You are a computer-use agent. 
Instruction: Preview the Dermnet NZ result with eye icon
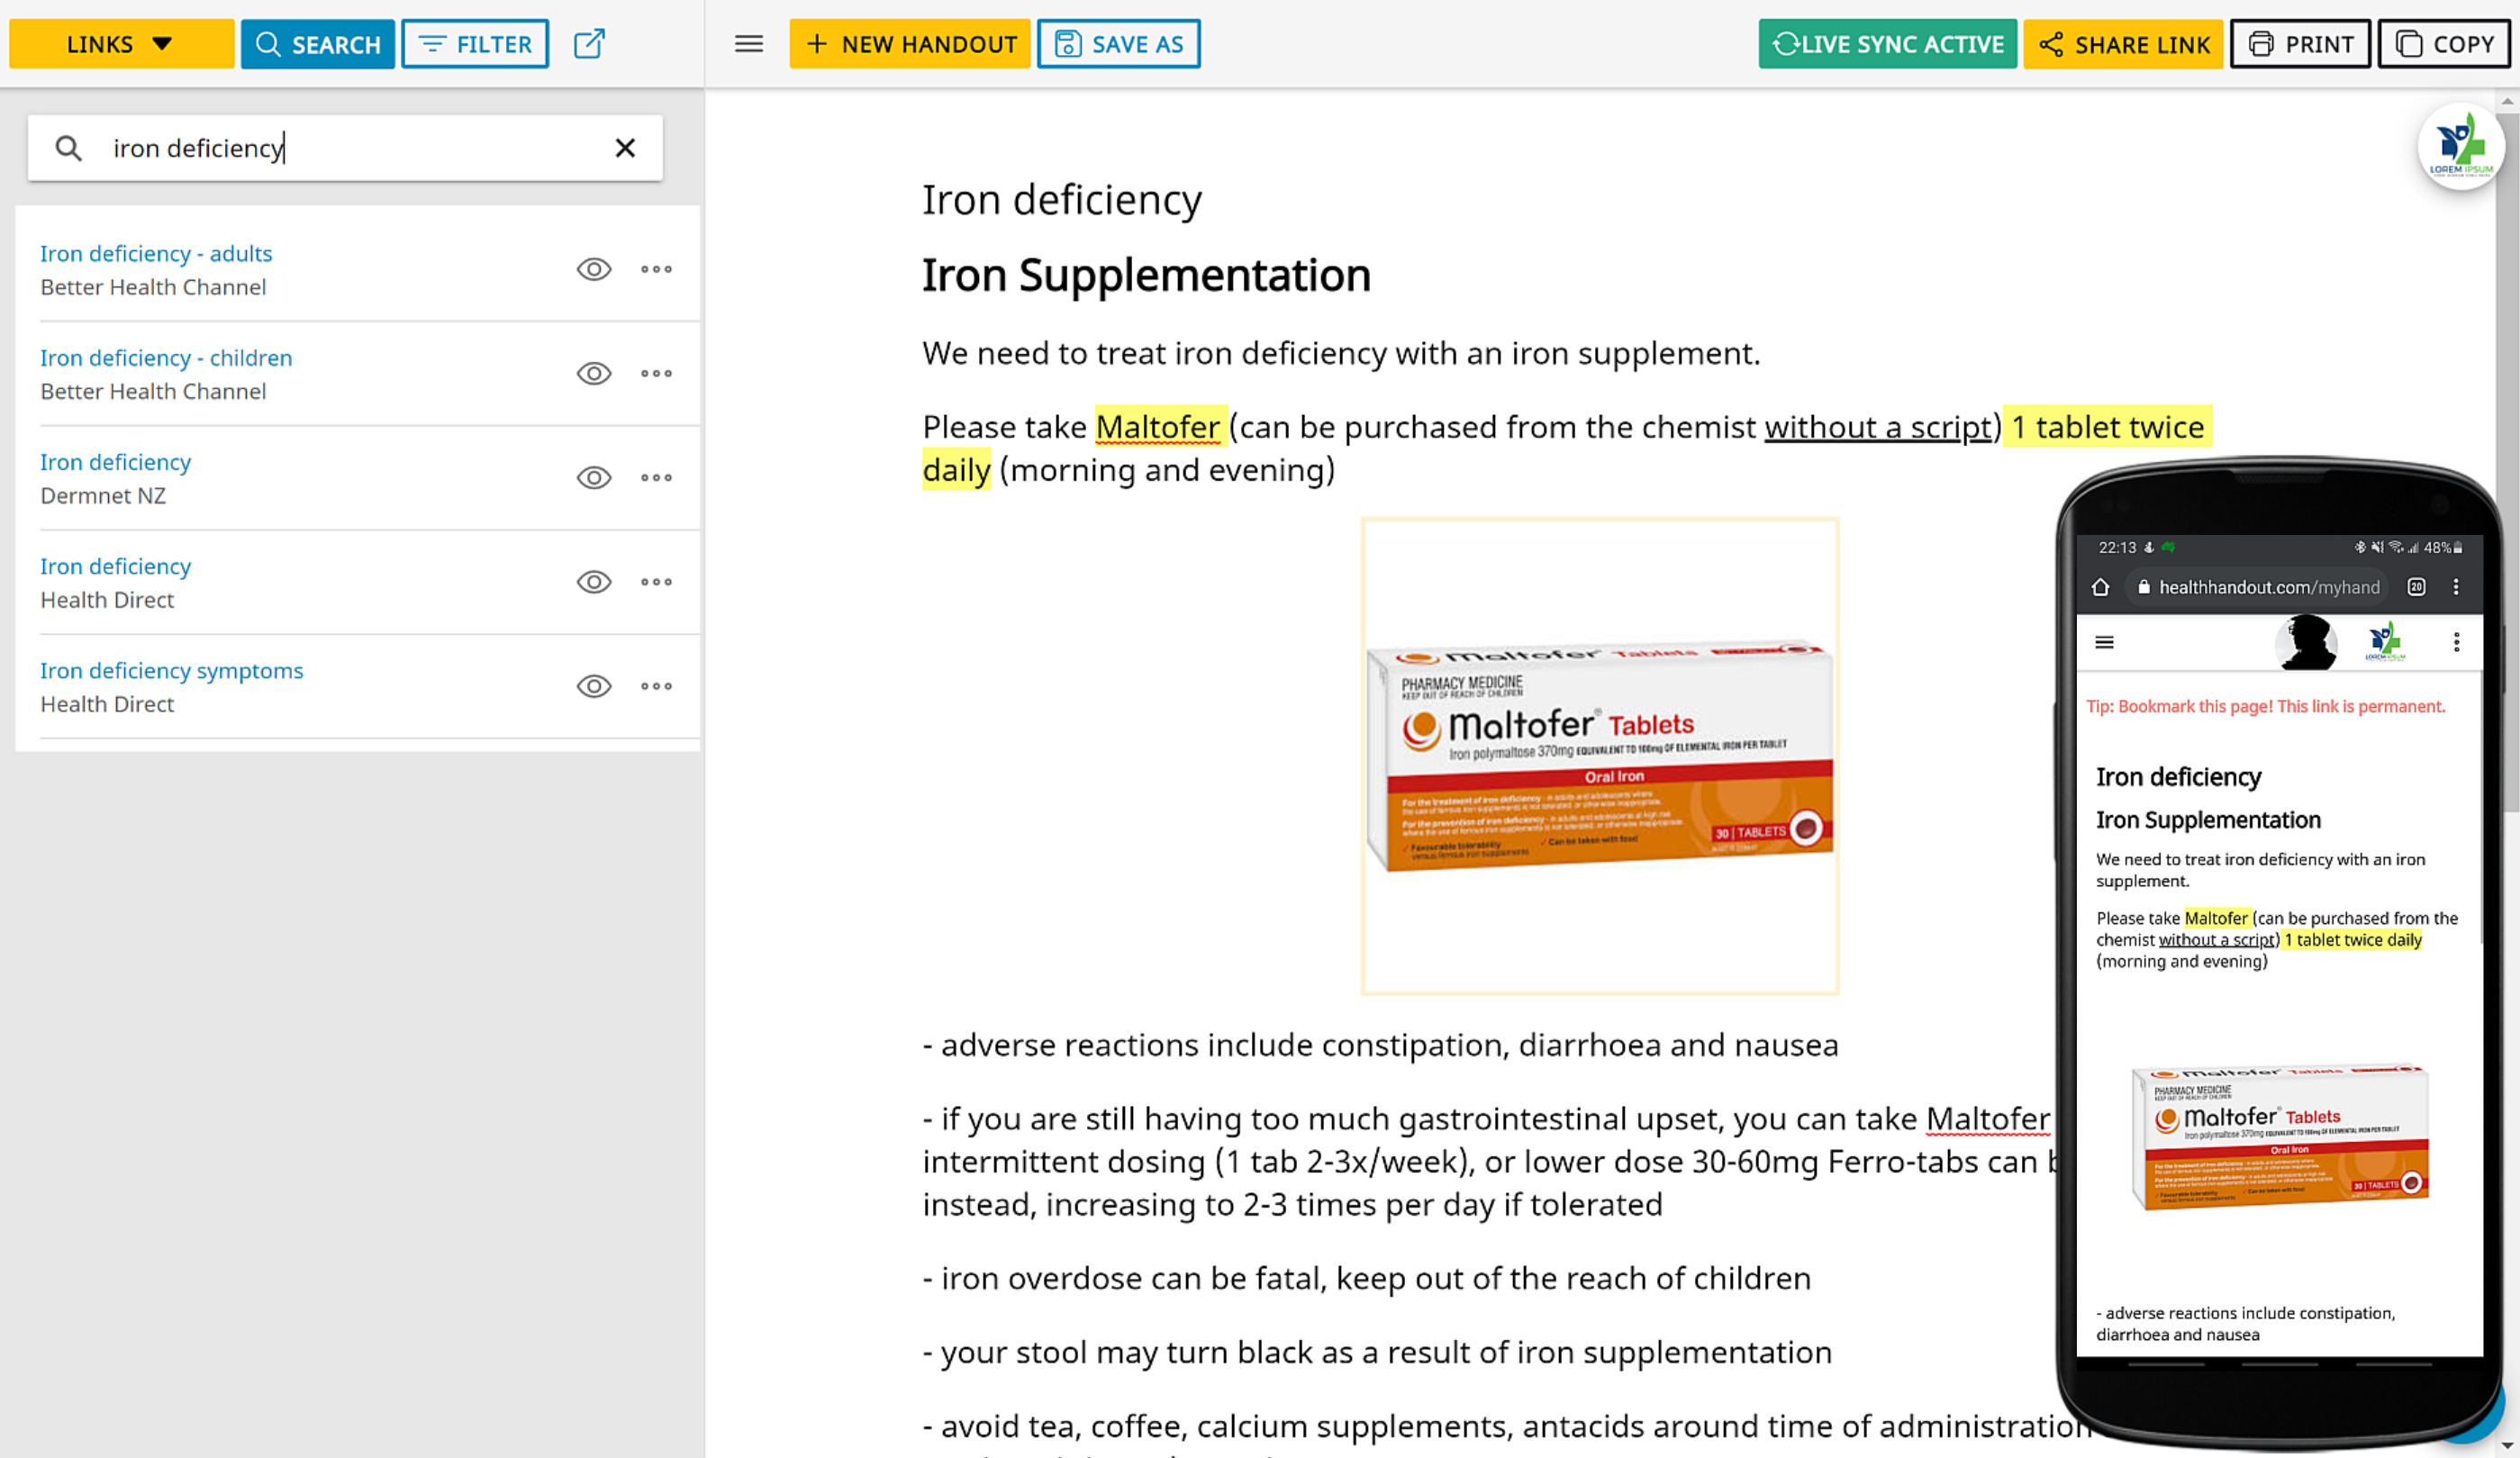(x=594, y=477)
